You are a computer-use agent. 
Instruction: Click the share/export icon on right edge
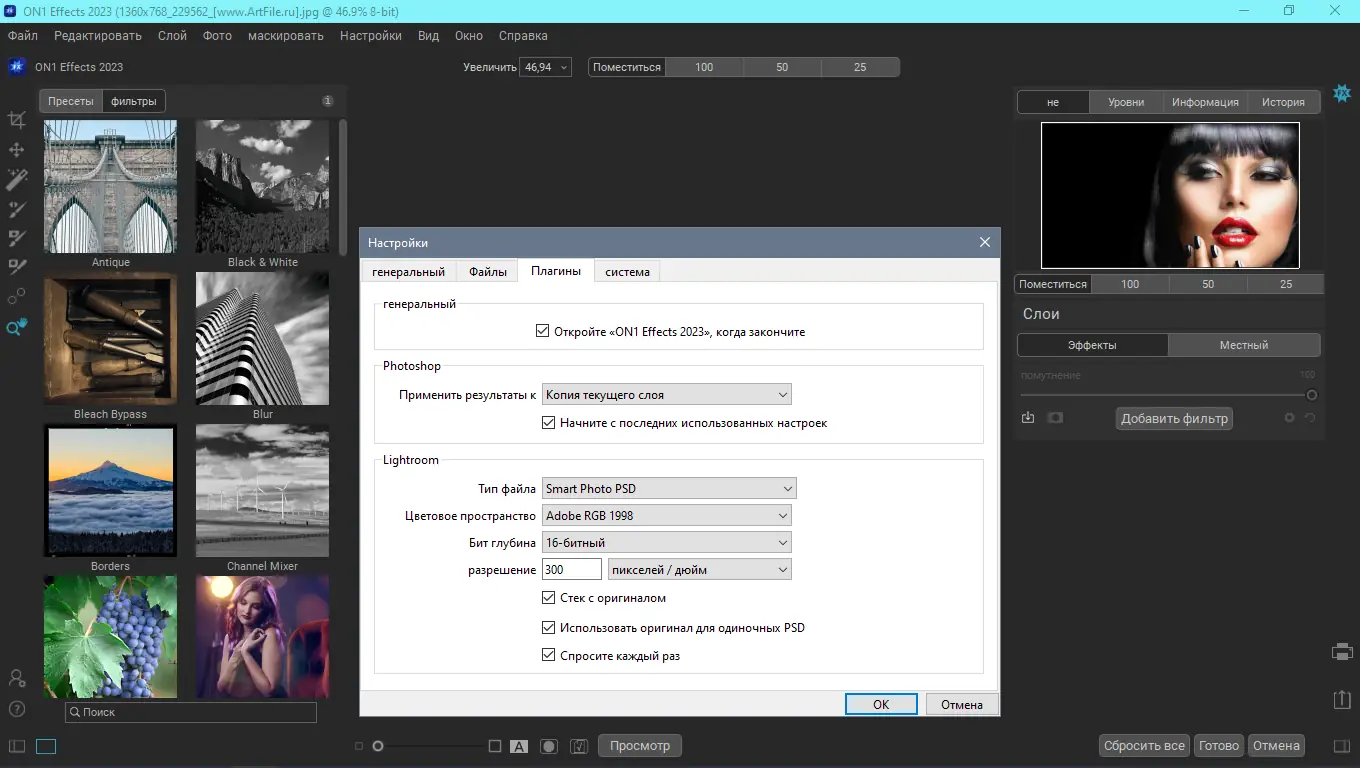[1342, 700]
